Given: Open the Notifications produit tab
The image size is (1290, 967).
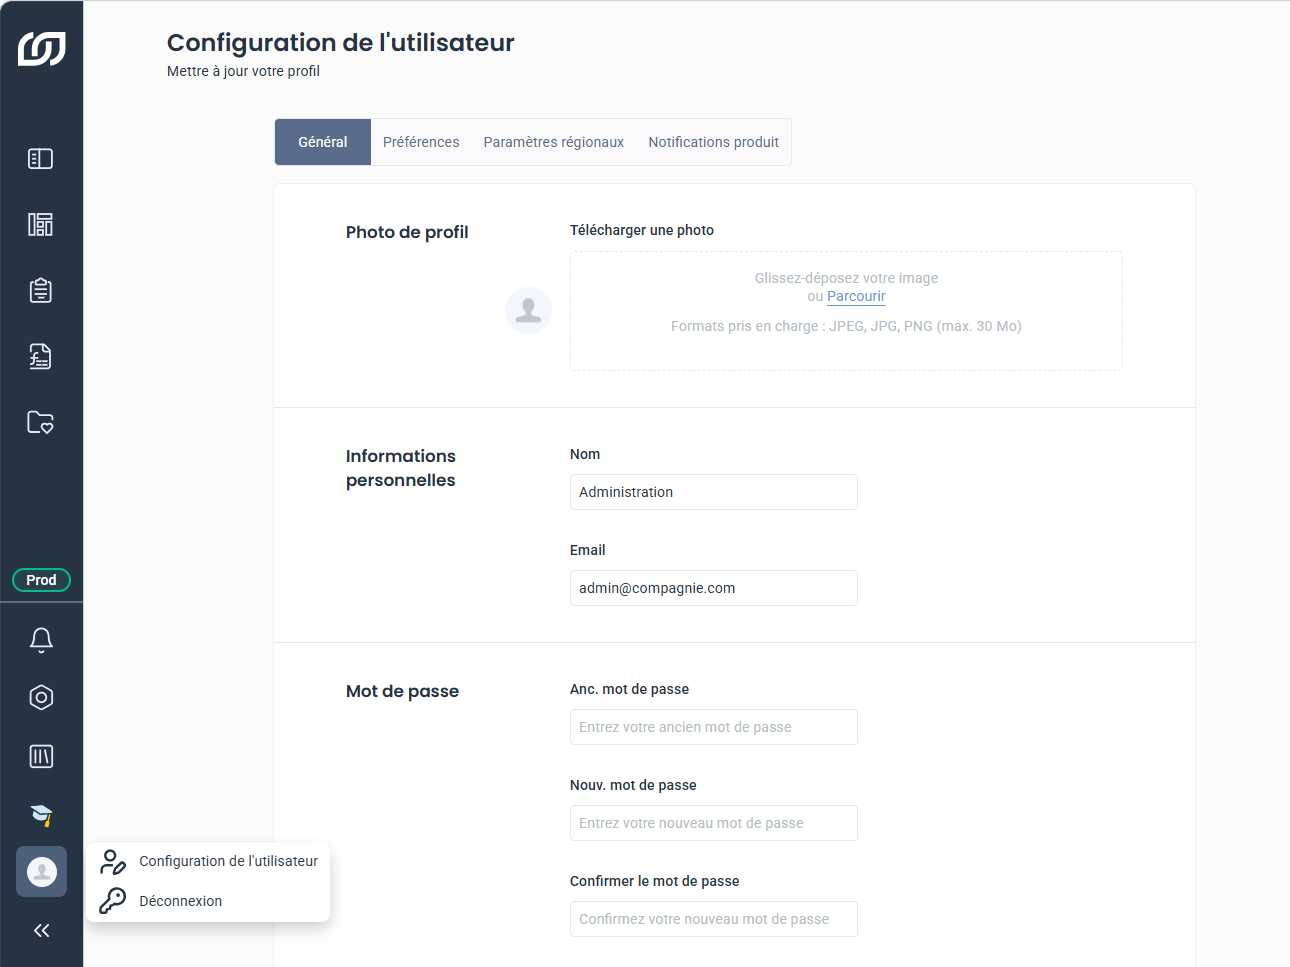Looking at the screenshot, I should [x=714, y=142].
